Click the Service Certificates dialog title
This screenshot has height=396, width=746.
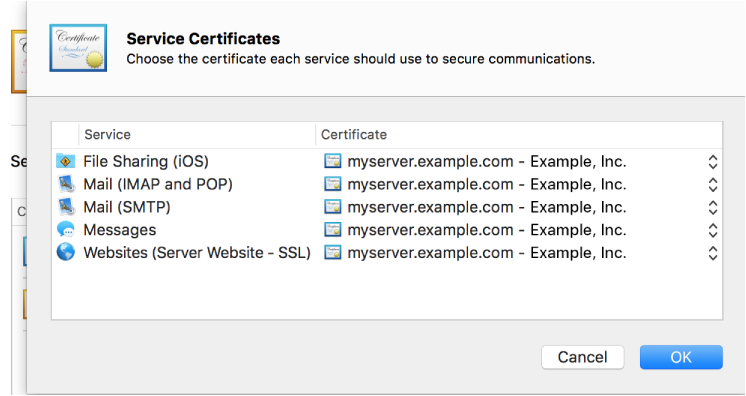click(x=203, y=39)
